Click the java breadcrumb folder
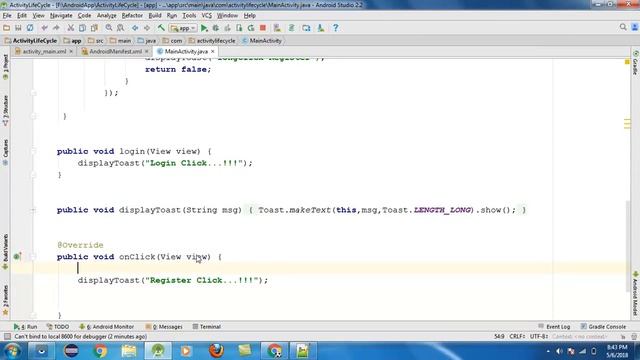The width and height of the screenshot is (640, 360). click(x=147, y=41)
